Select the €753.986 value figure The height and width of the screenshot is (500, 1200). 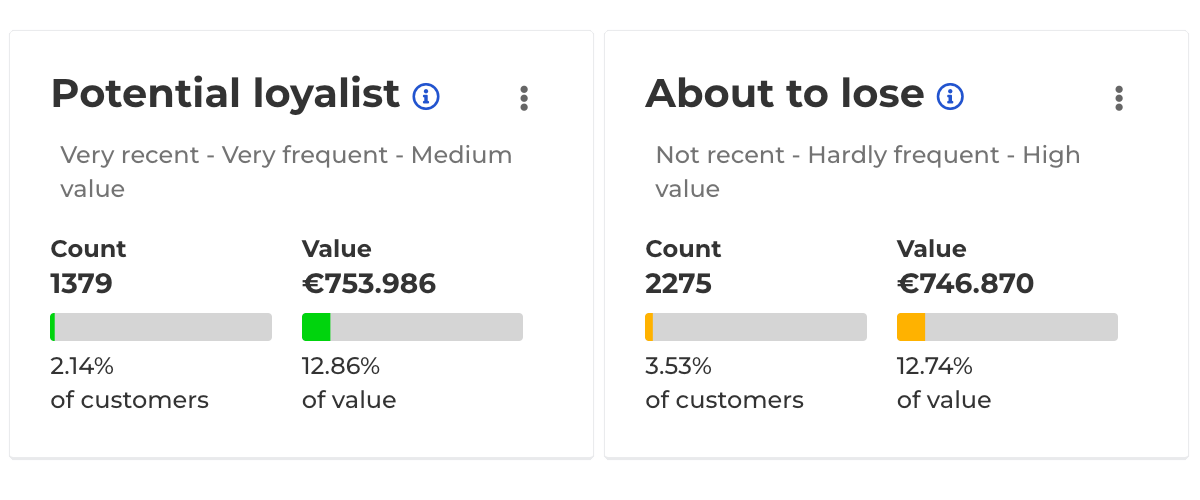(369, 284)
